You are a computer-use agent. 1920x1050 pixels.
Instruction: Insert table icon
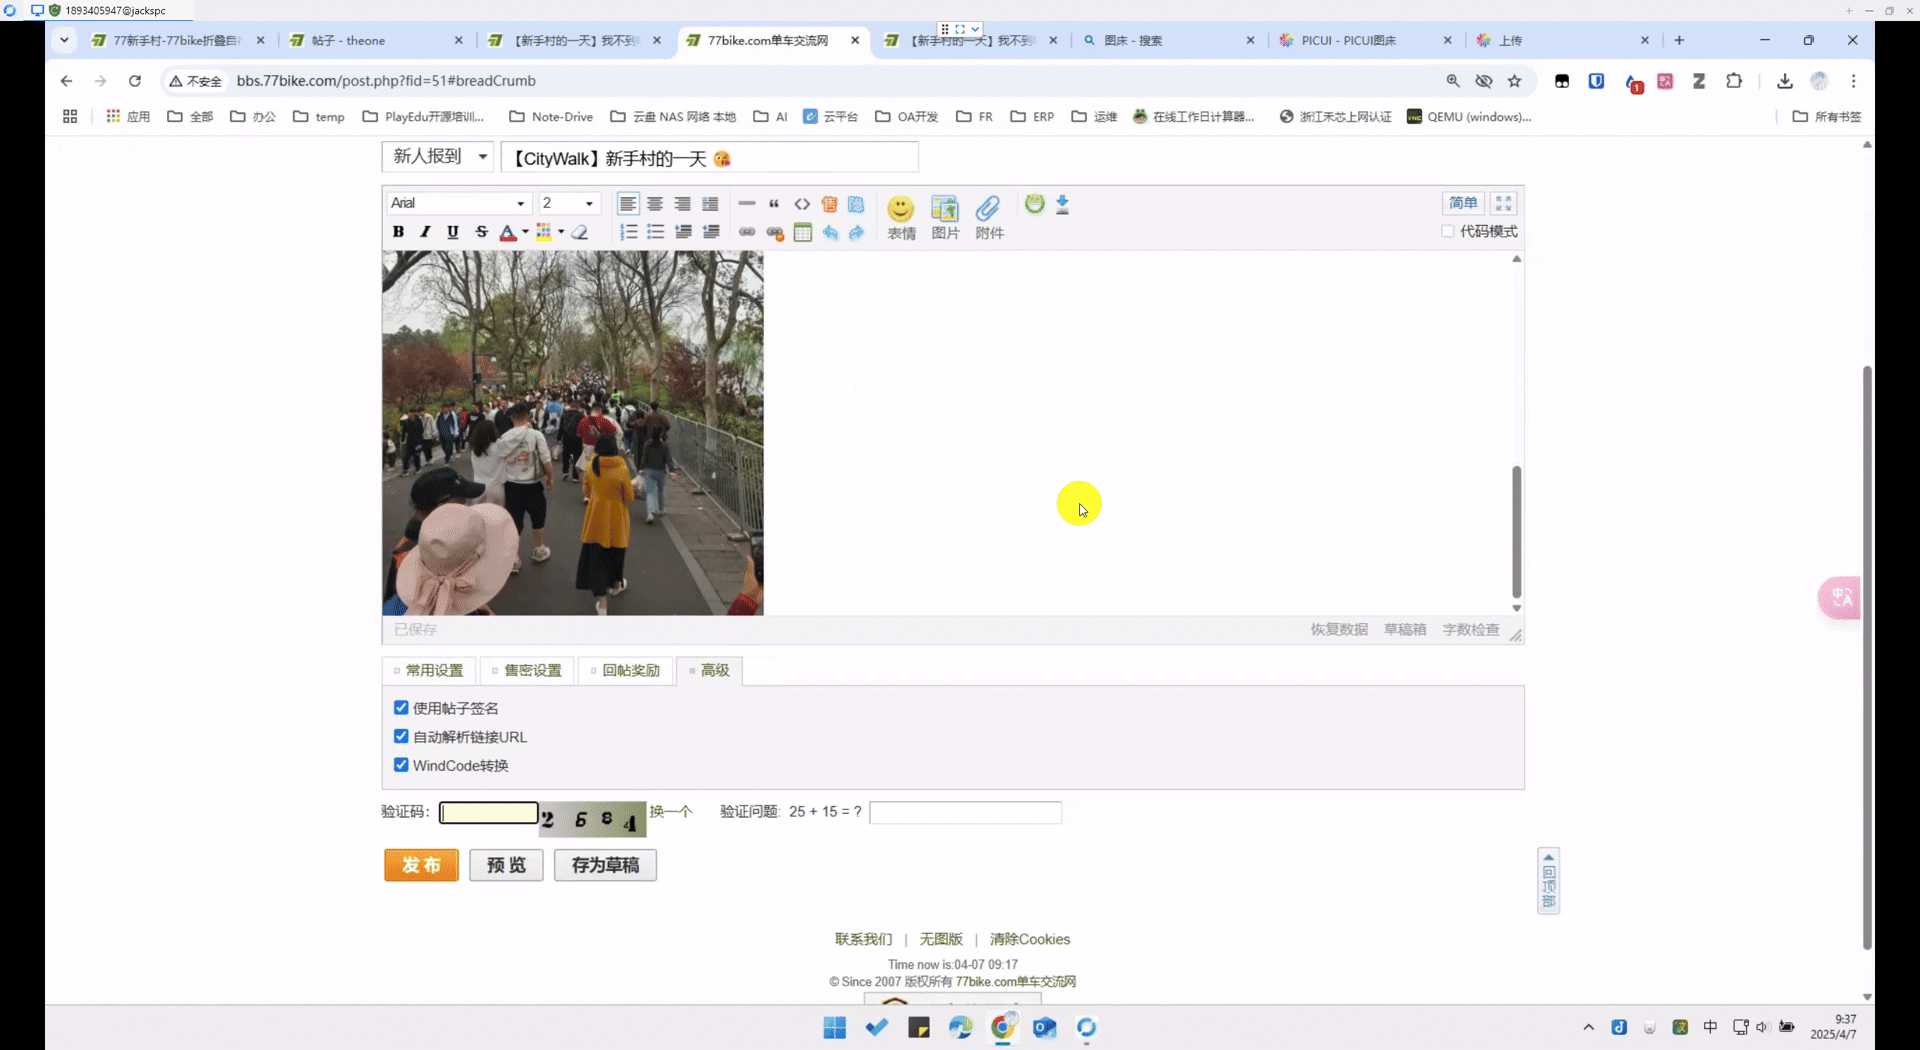802,232
